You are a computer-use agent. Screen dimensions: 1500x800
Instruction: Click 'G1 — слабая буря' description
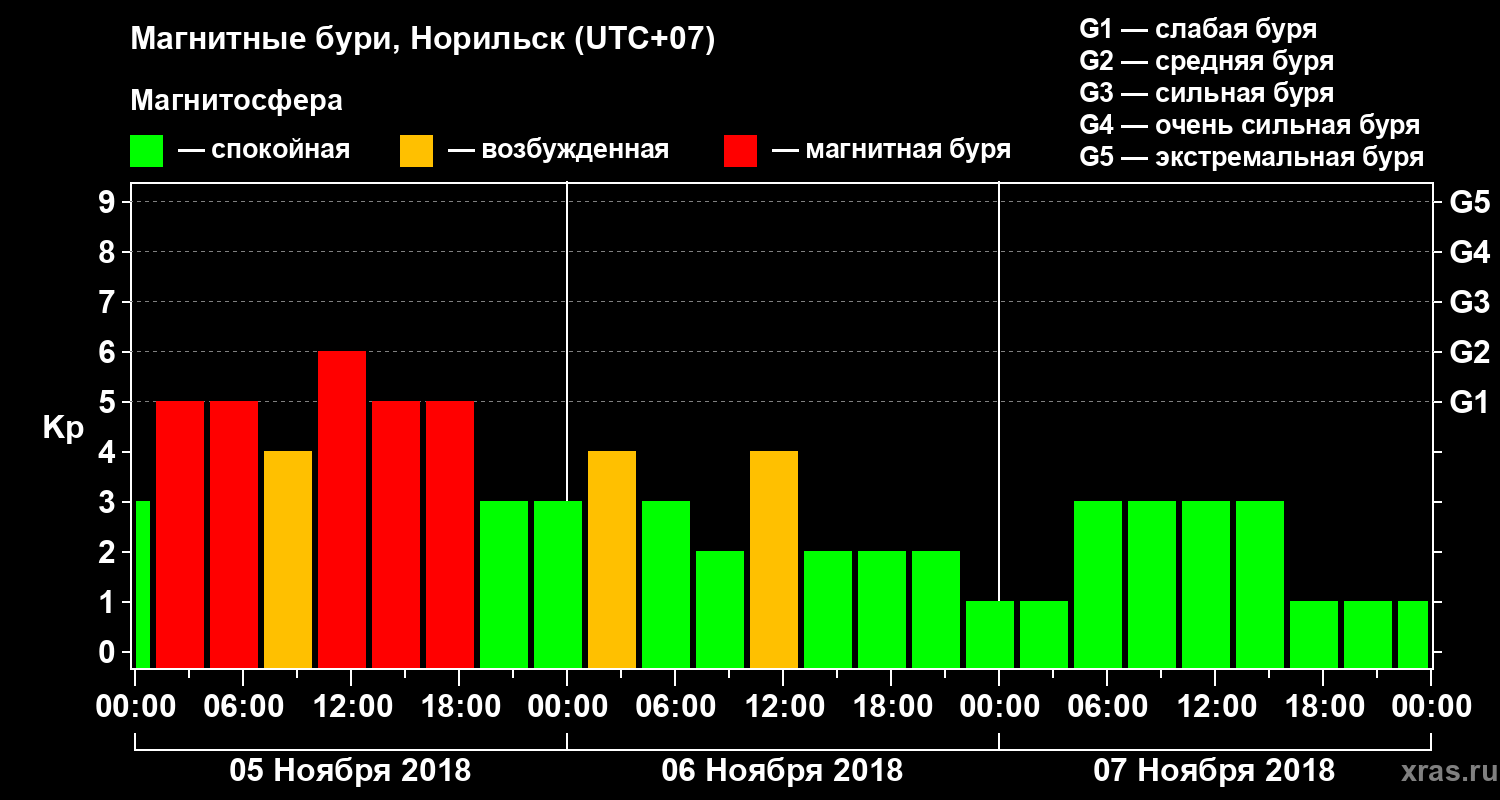tap(1198, 29)
